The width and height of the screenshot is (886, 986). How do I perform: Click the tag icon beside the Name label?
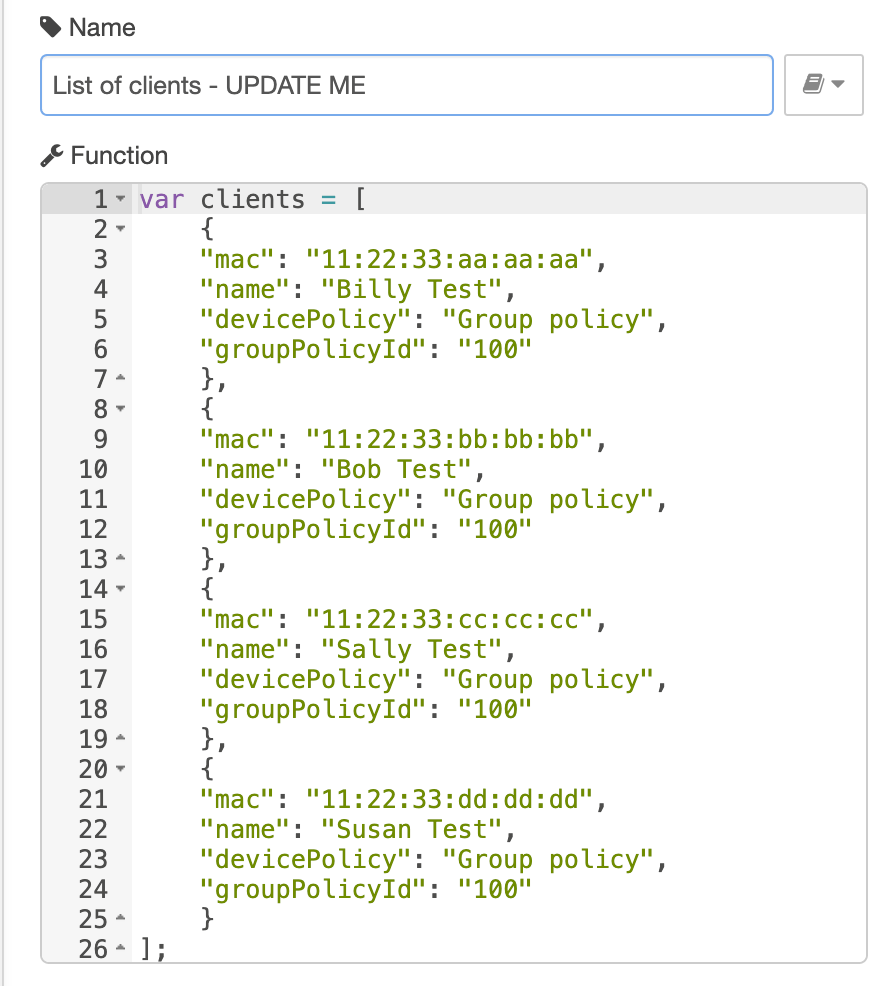point(48,27)
